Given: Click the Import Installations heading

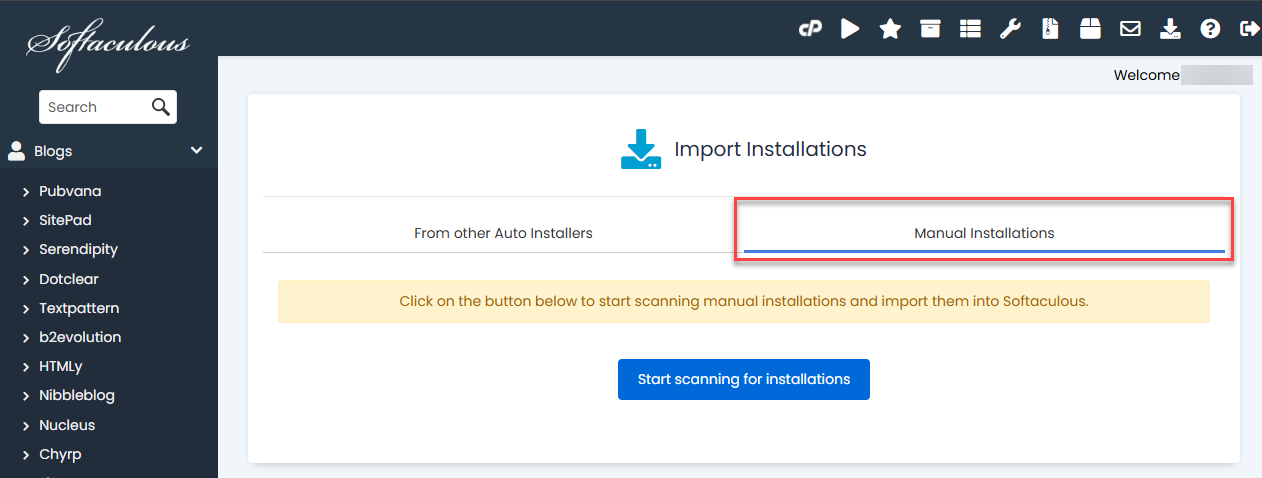Looking at the screenshot, I should [x=770, y=149].
